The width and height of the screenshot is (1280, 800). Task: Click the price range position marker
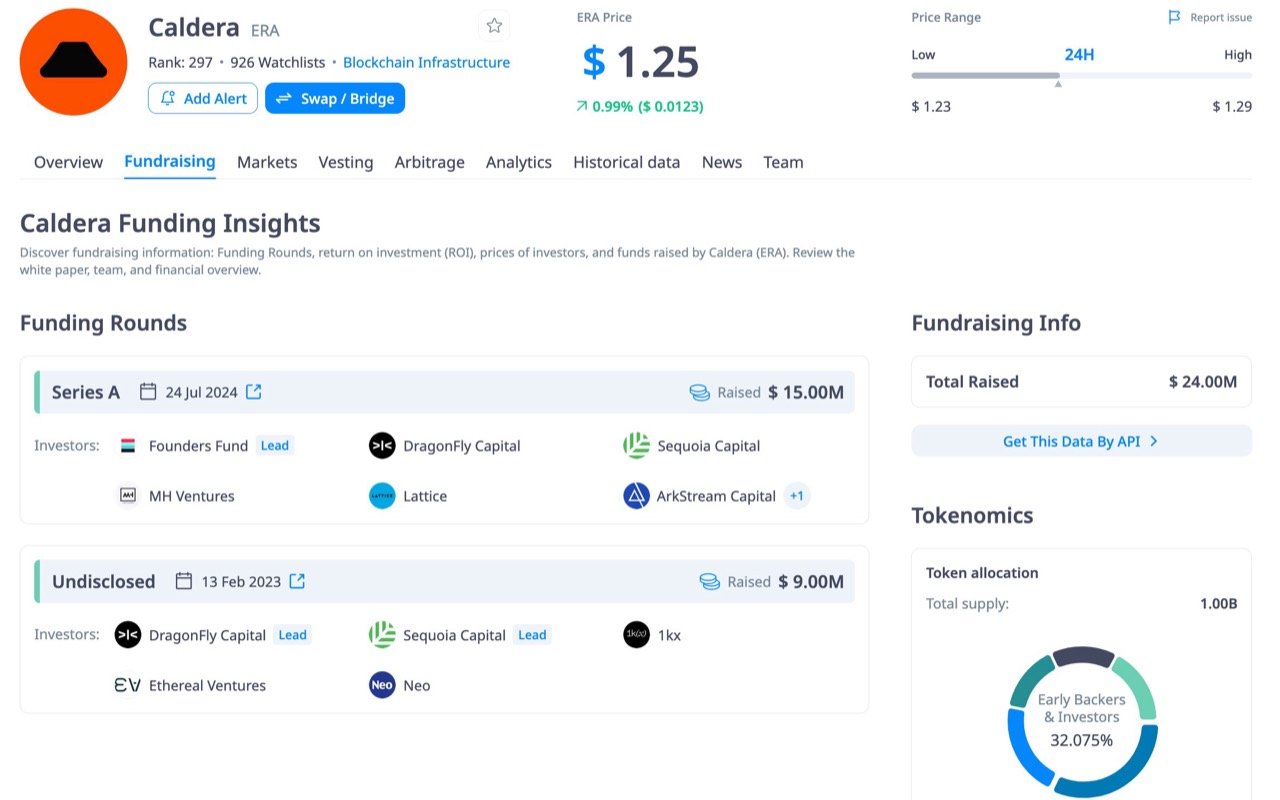click(x=1058, y=84)
